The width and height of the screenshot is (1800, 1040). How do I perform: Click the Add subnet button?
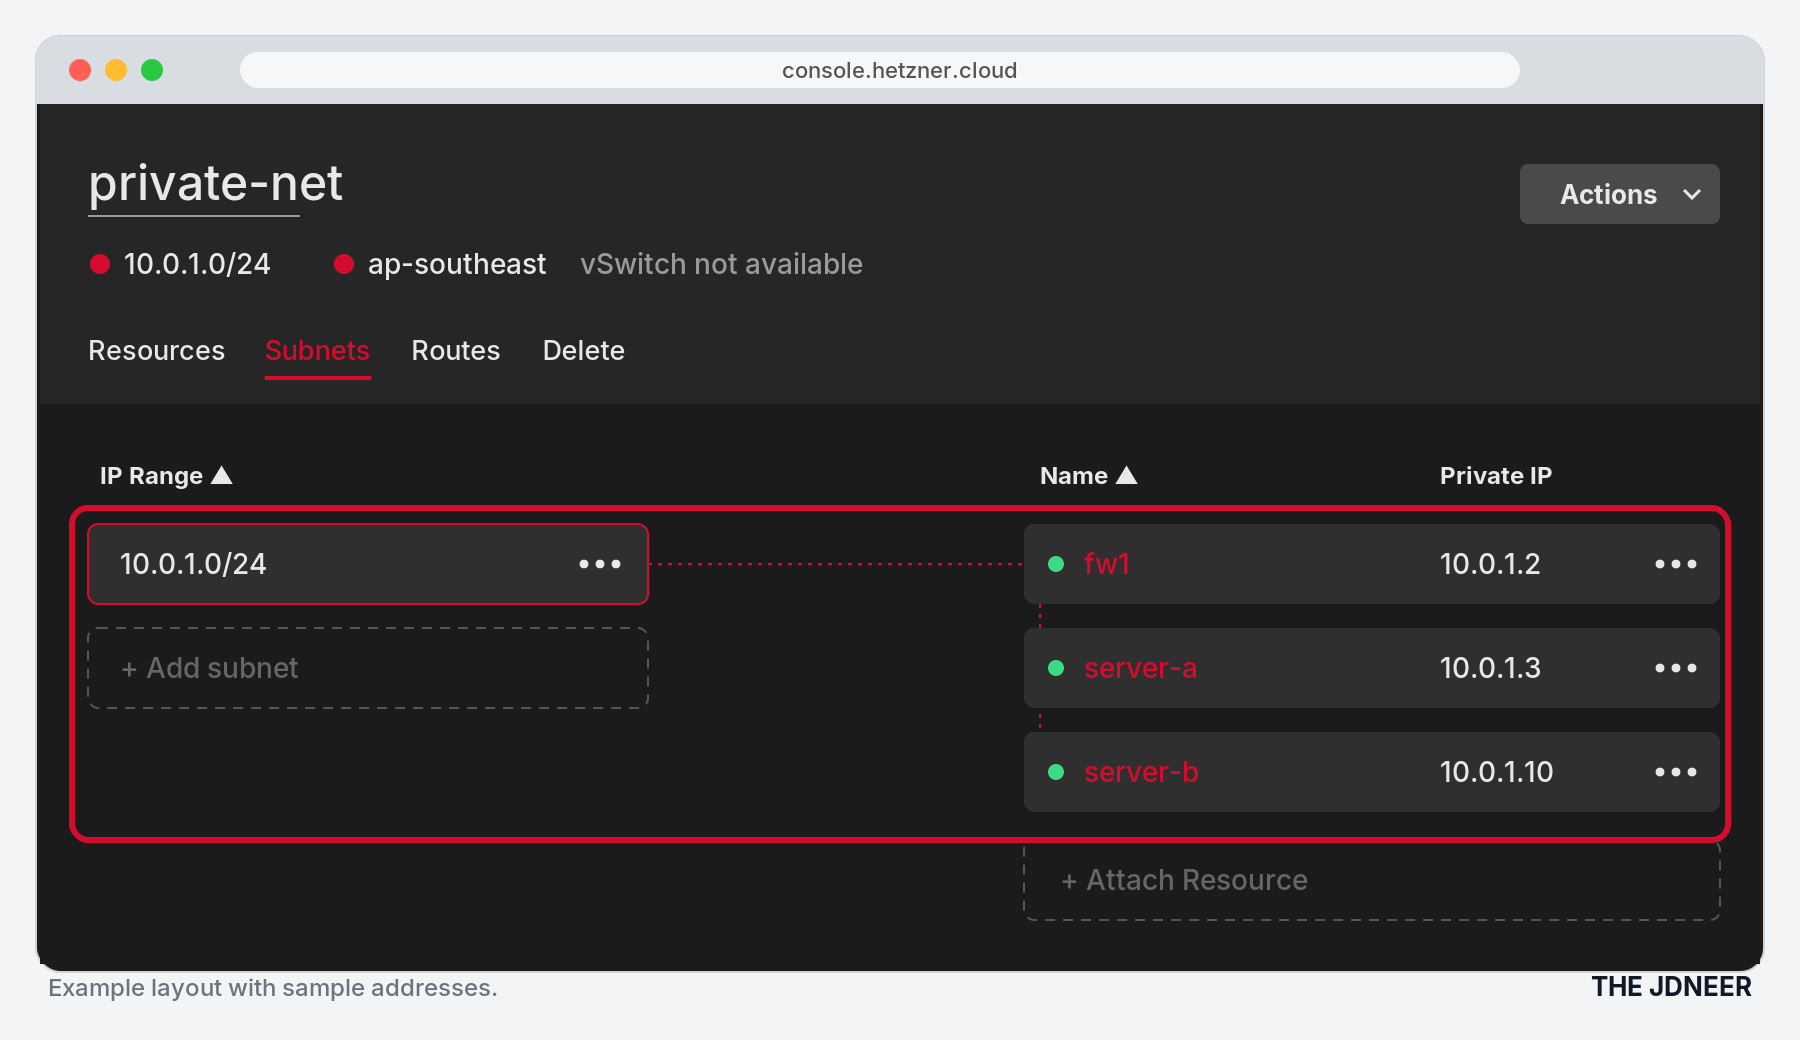[x=368, y=668]
